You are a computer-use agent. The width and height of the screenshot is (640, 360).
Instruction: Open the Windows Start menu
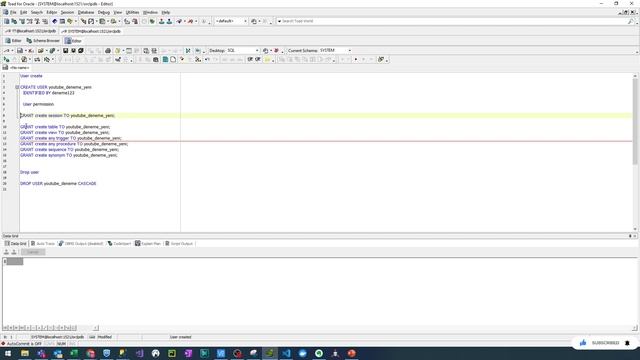point(8,353)
